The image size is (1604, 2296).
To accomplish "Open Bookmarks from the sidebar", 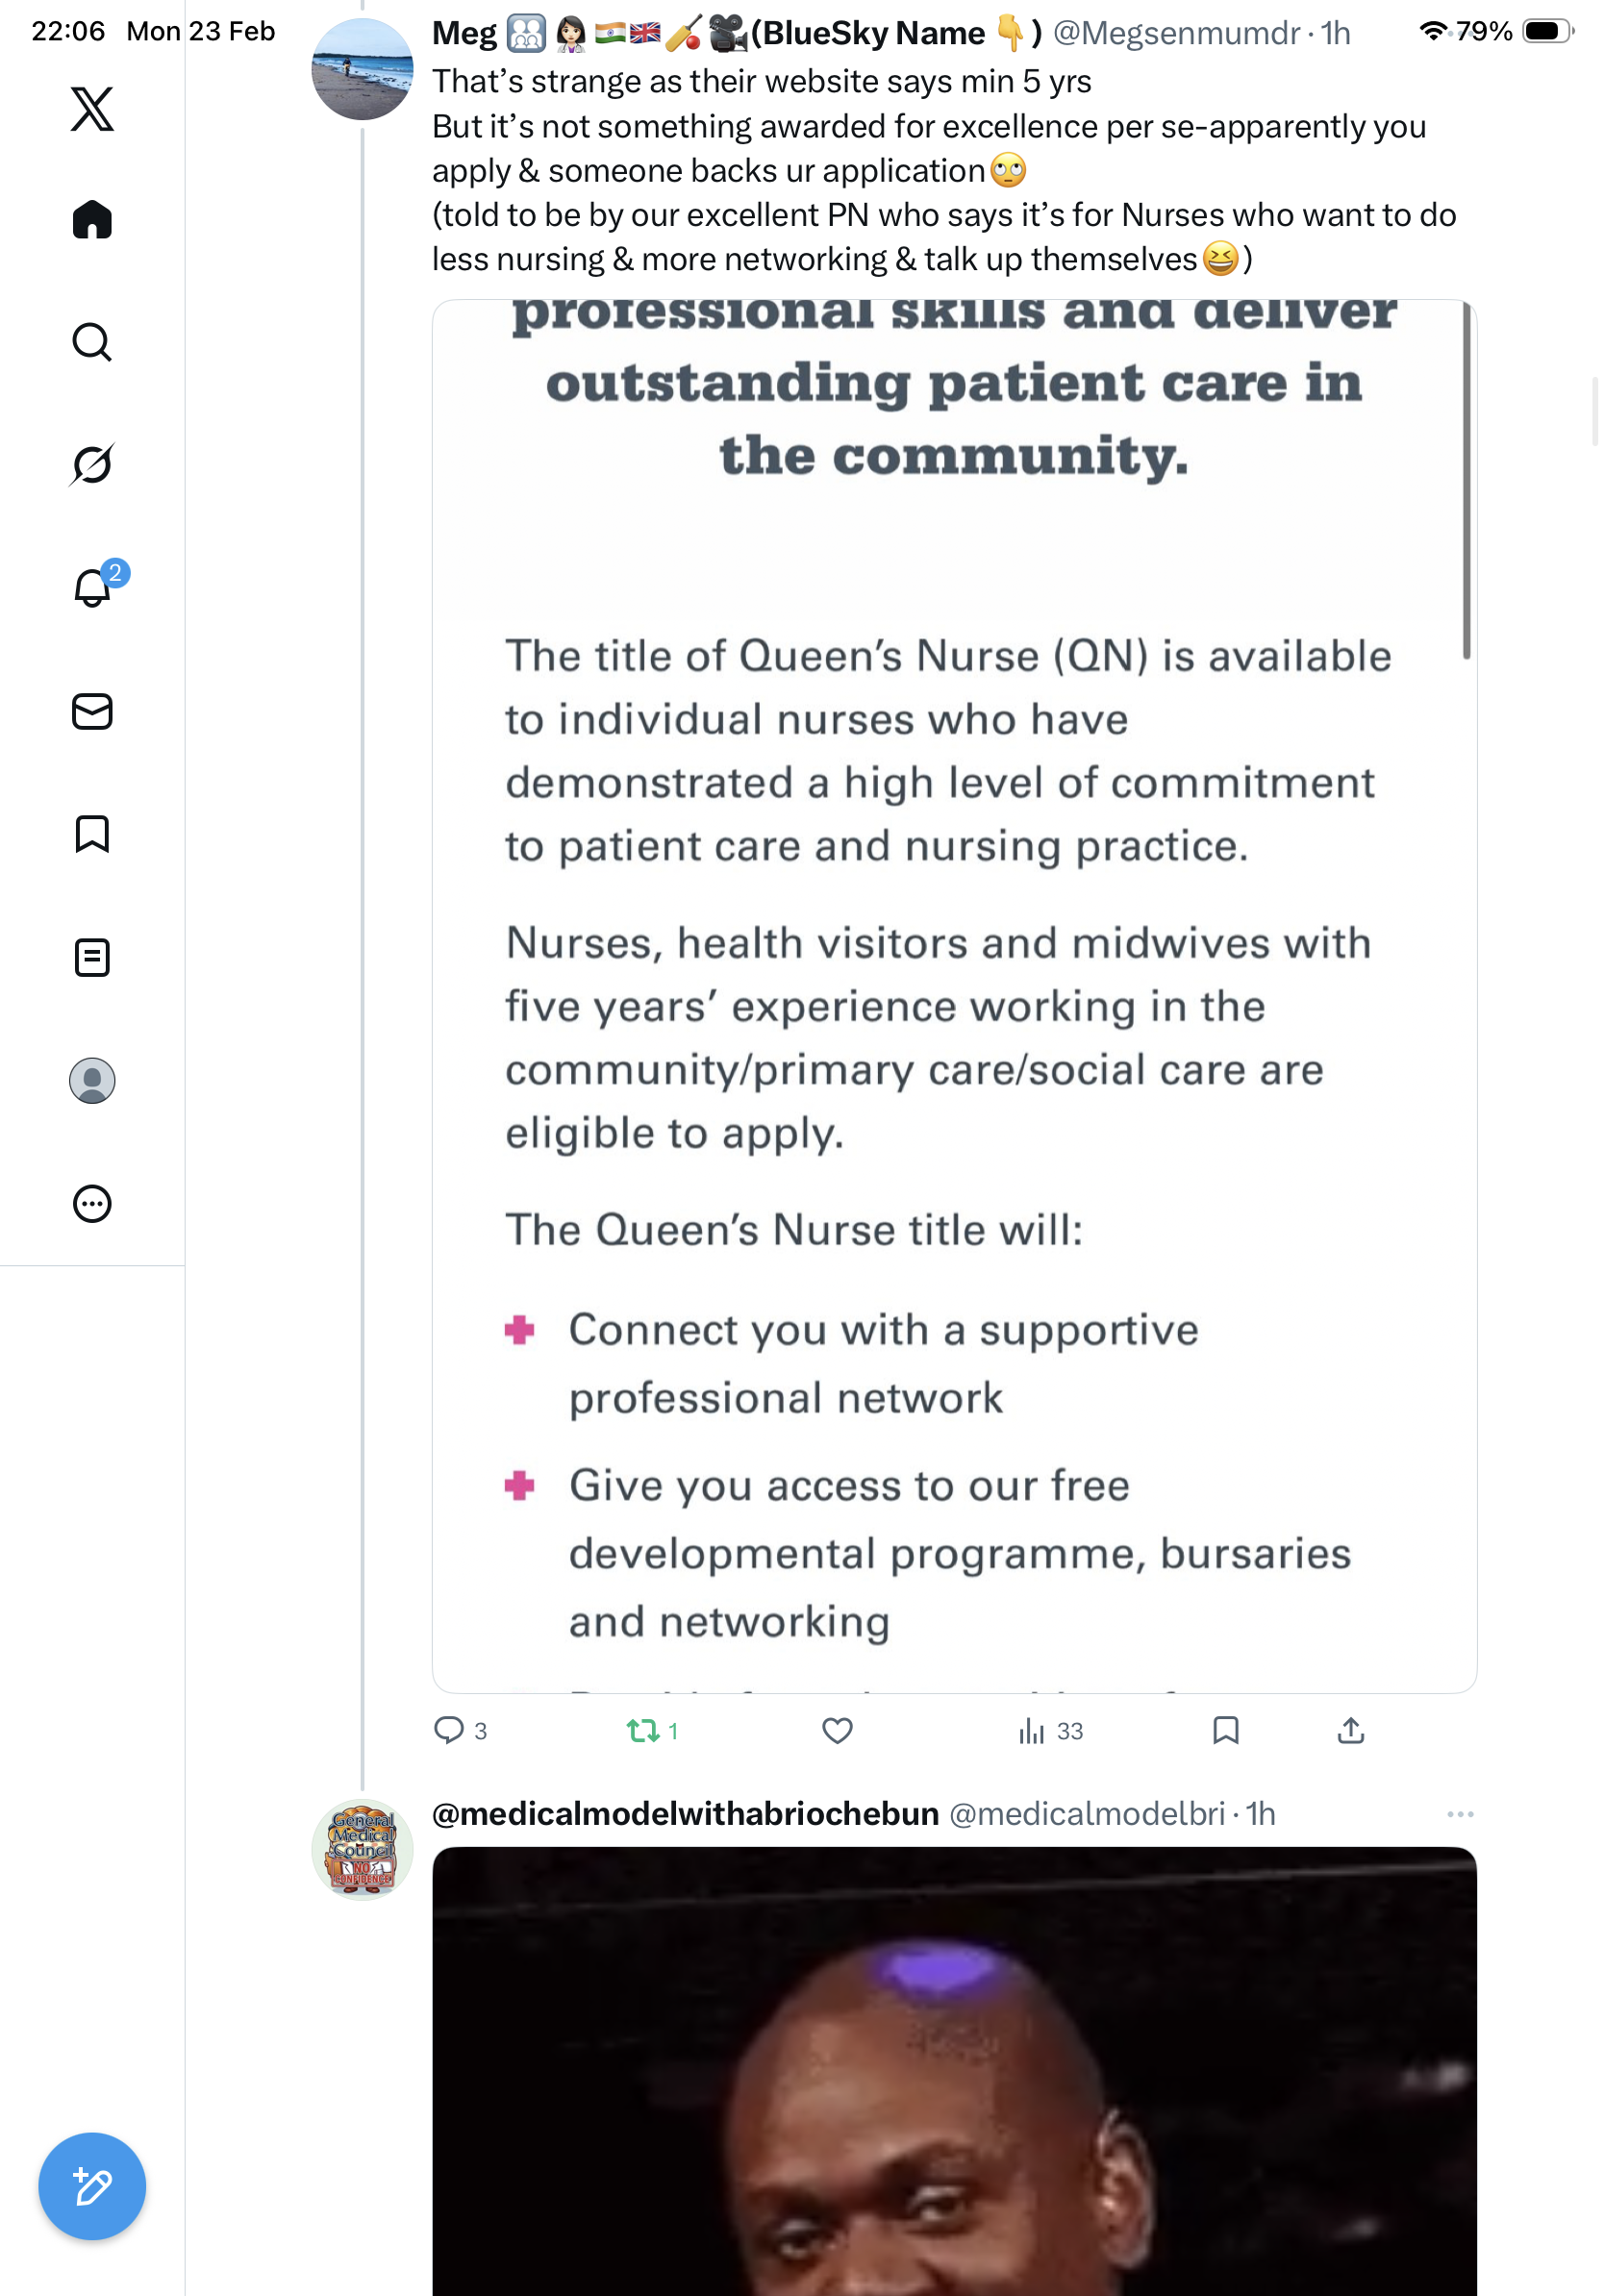I will pos(92,834).
